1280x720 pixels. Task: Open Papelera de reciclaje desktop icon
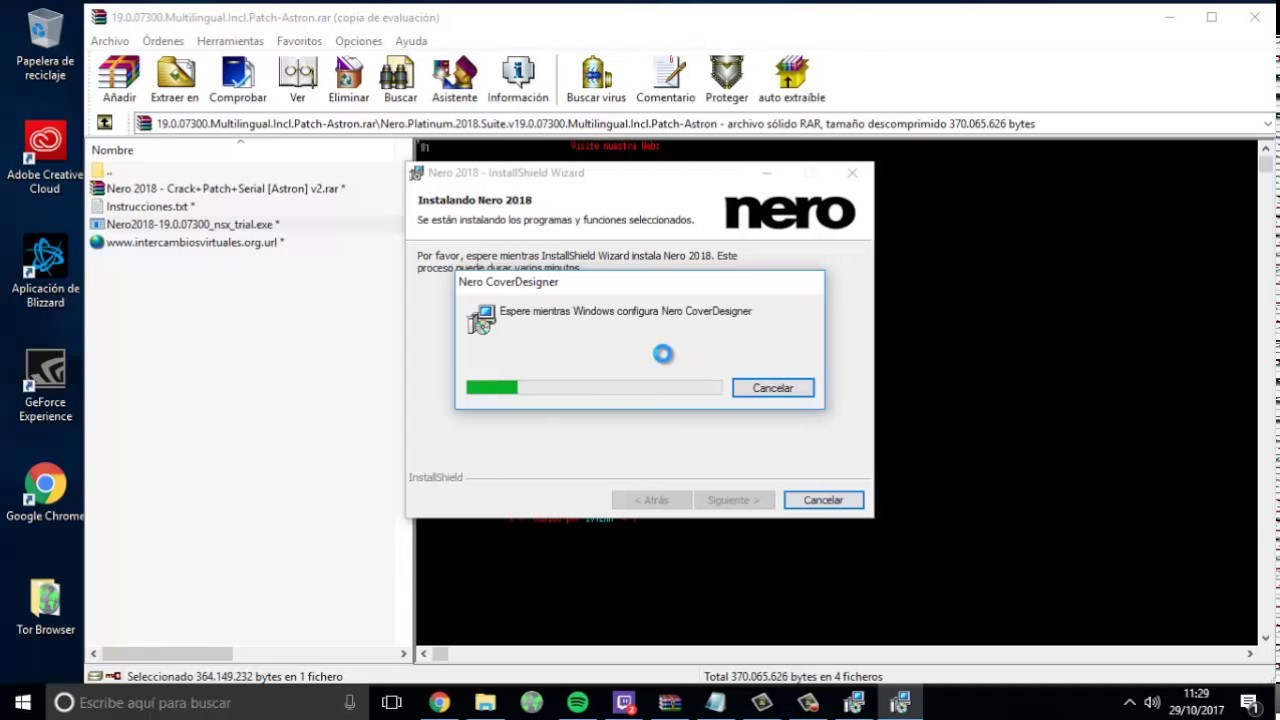(45, 45)
